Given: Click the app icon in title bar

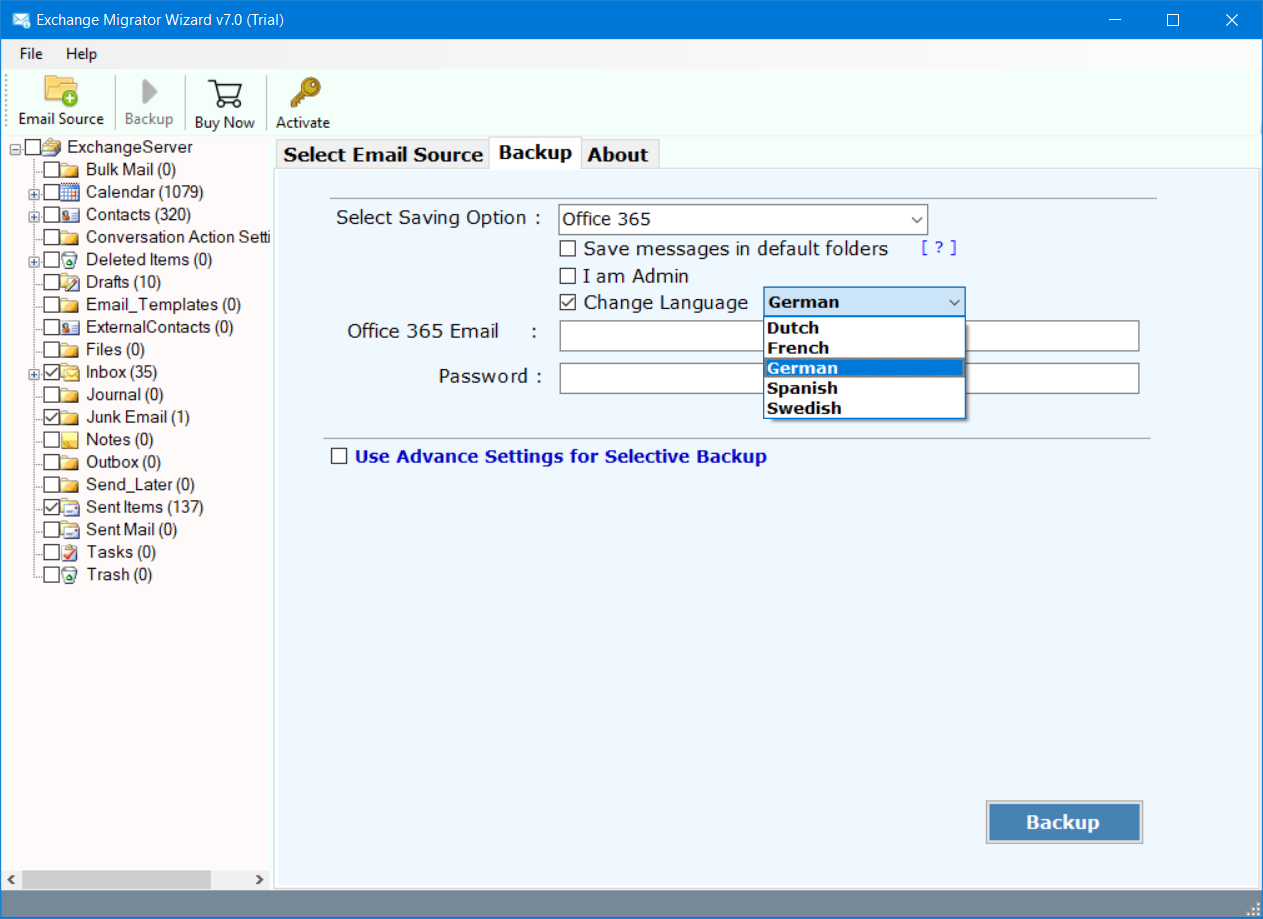Looking at the screenshot, I should pyautogui.click(x=20, y=19).
